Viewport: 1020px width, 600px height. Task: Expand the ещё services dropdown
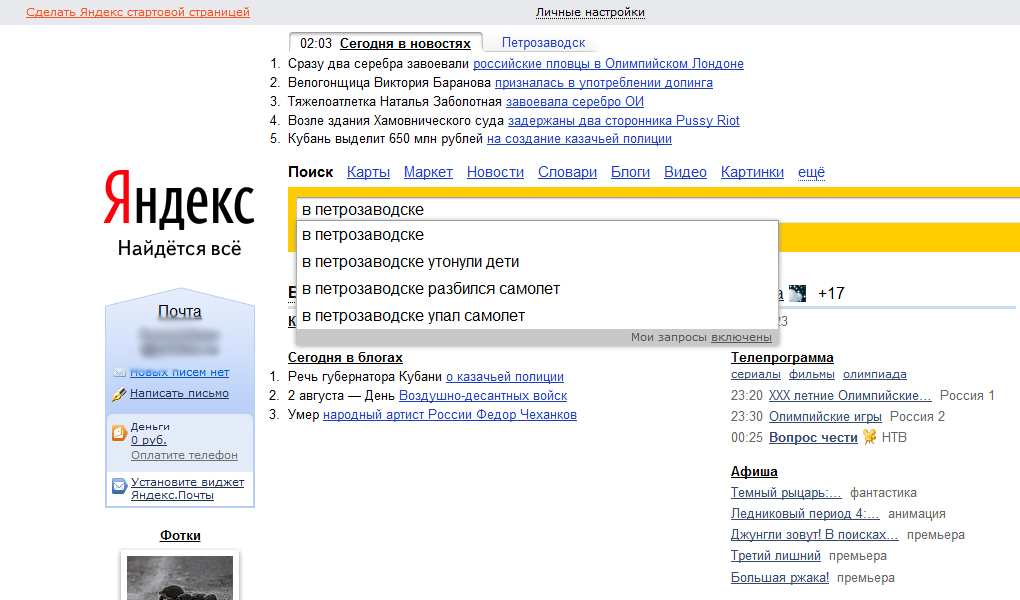pos(811,172)
